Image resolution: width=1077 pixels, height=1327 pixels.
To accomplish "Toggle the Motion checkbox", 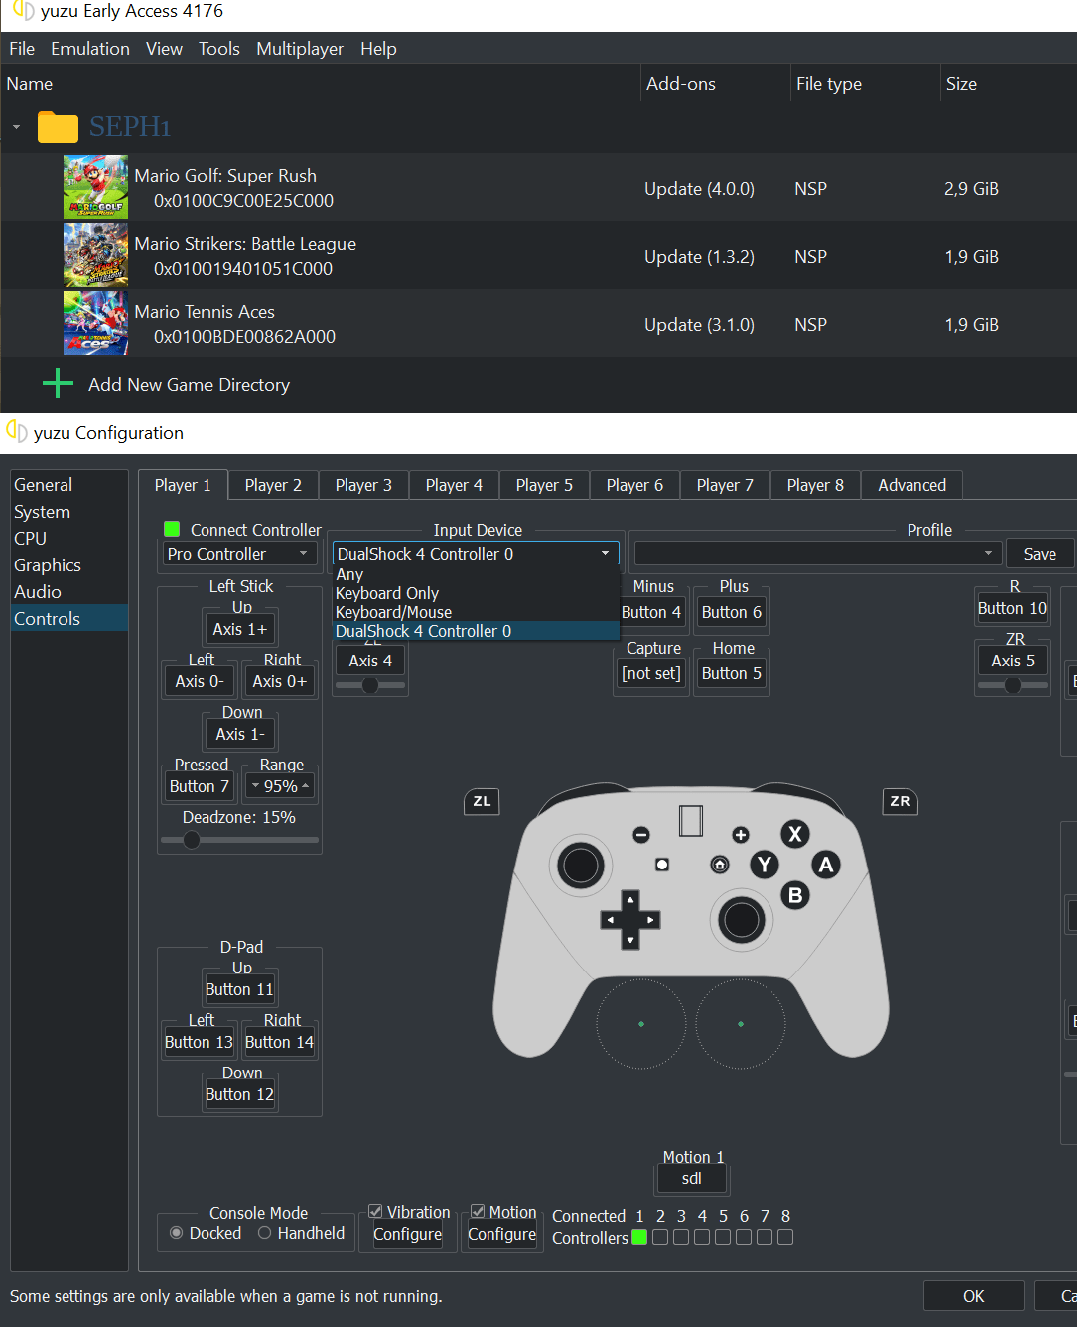I will tap(478, 1211).
